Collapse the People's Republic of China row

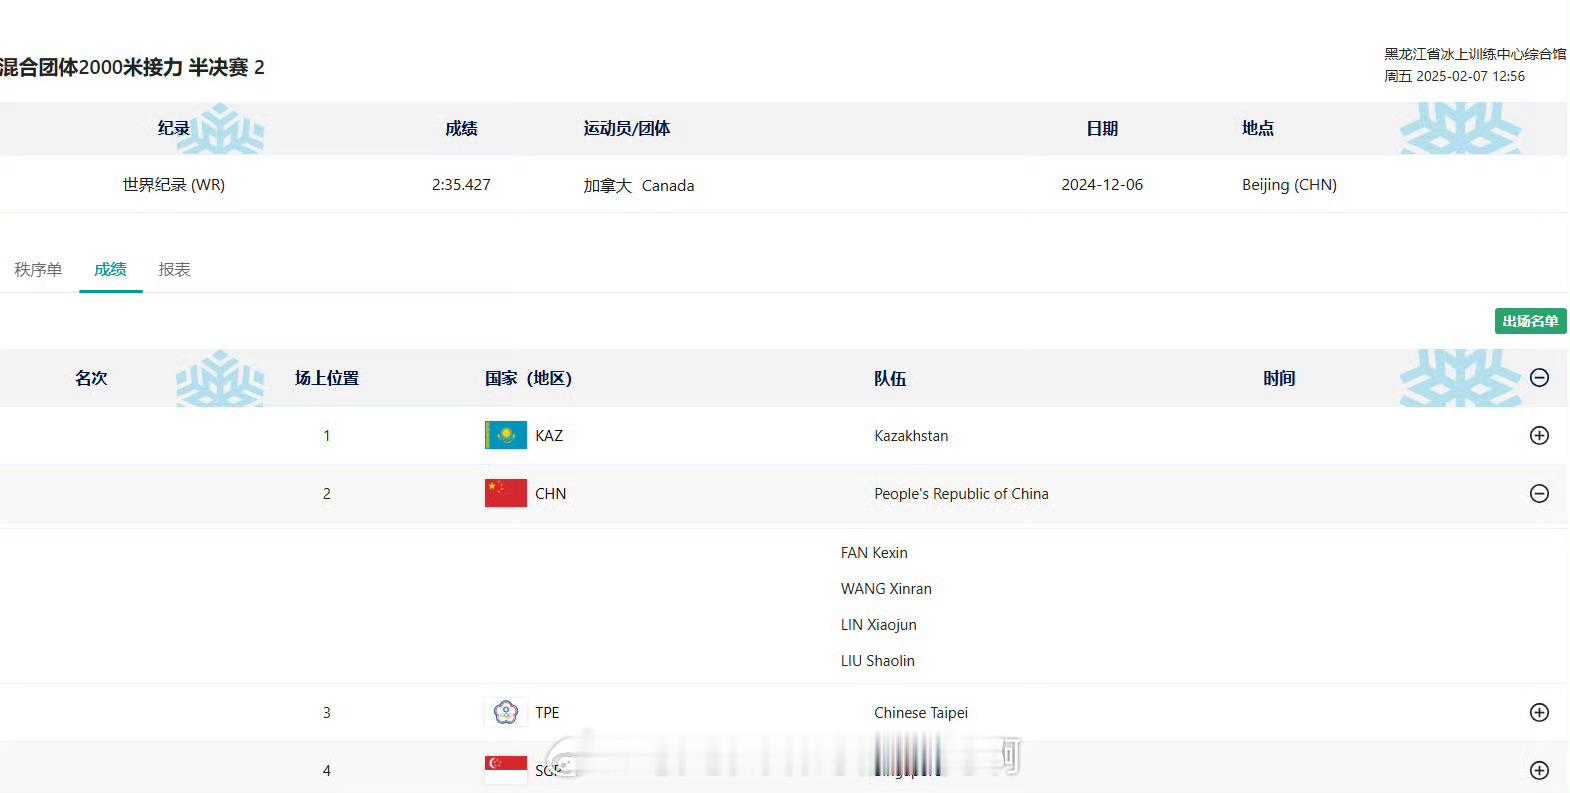[1539, 494]
